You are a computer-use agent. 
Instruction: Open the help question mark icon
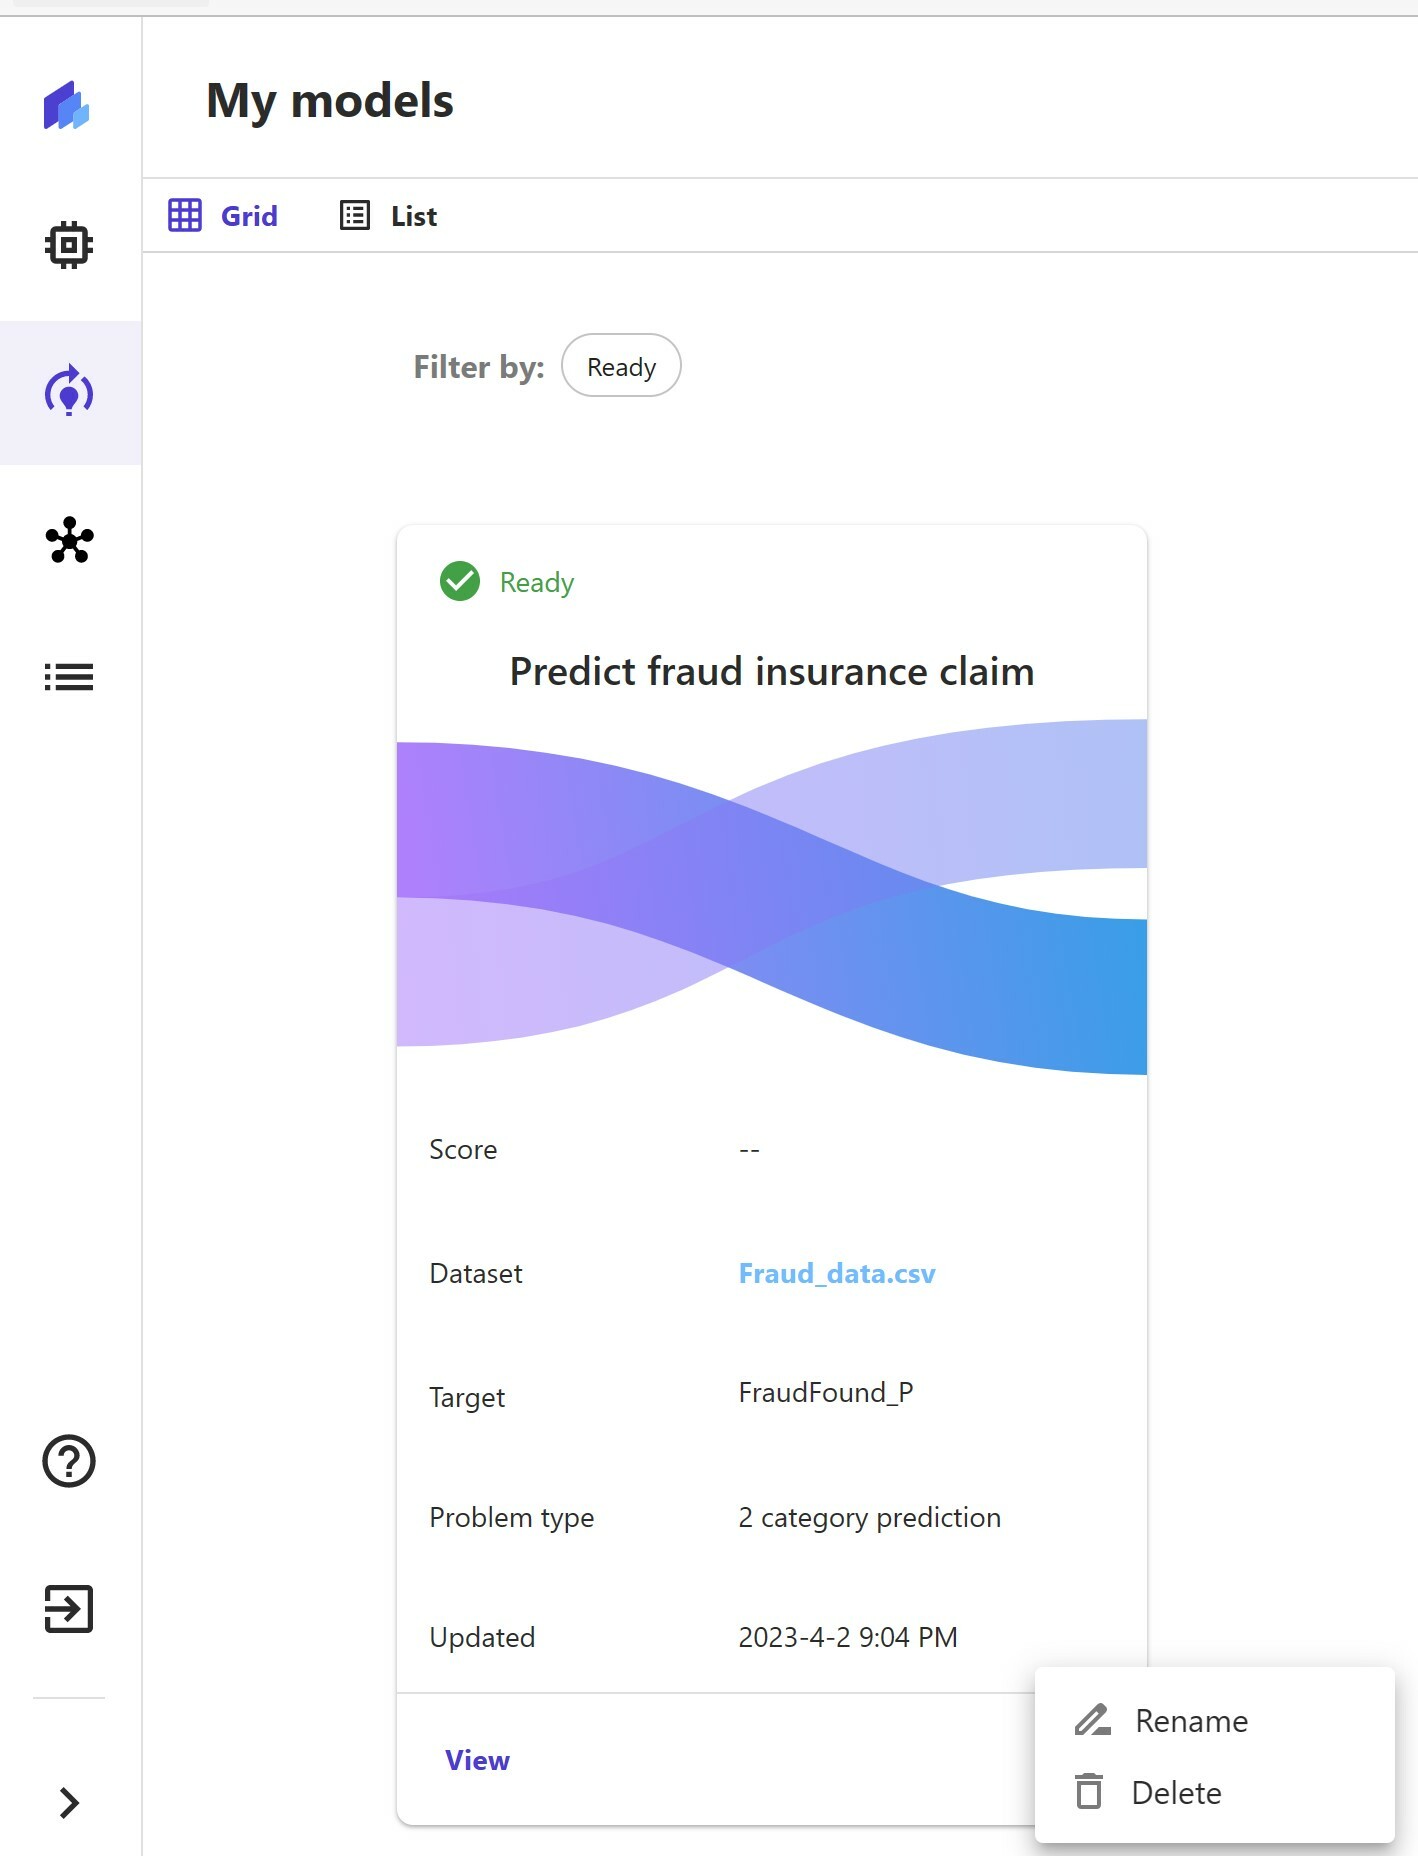tap(69, 1461)
